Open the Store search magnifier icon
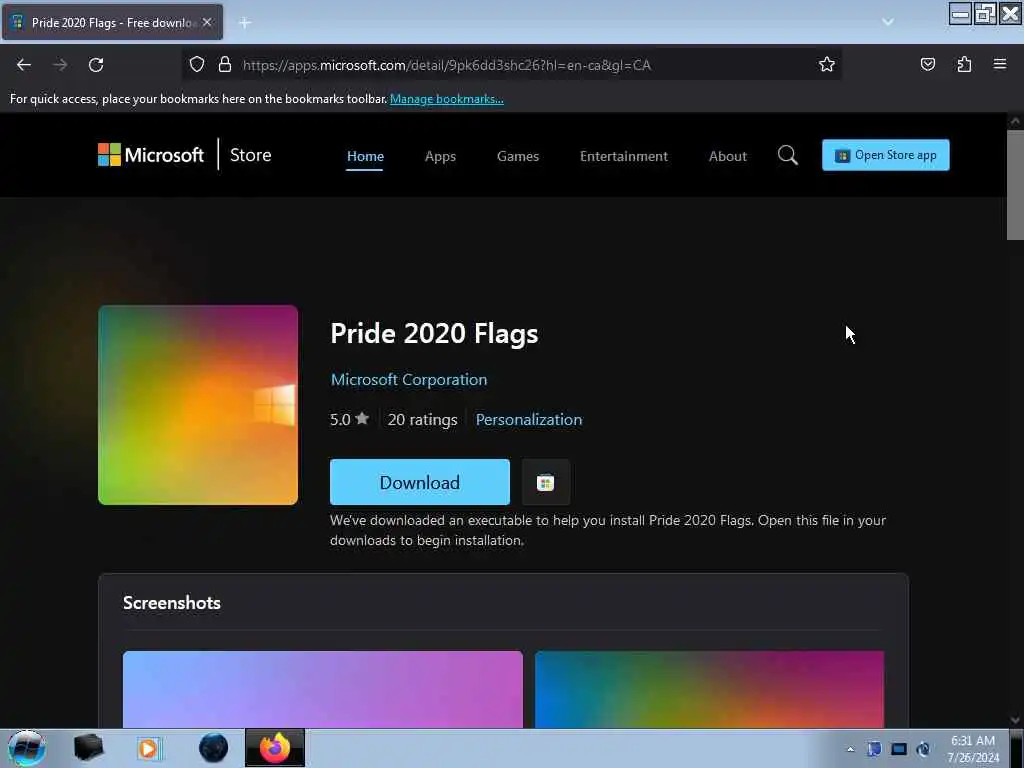 pyautogui.click(x=788, y=155)
